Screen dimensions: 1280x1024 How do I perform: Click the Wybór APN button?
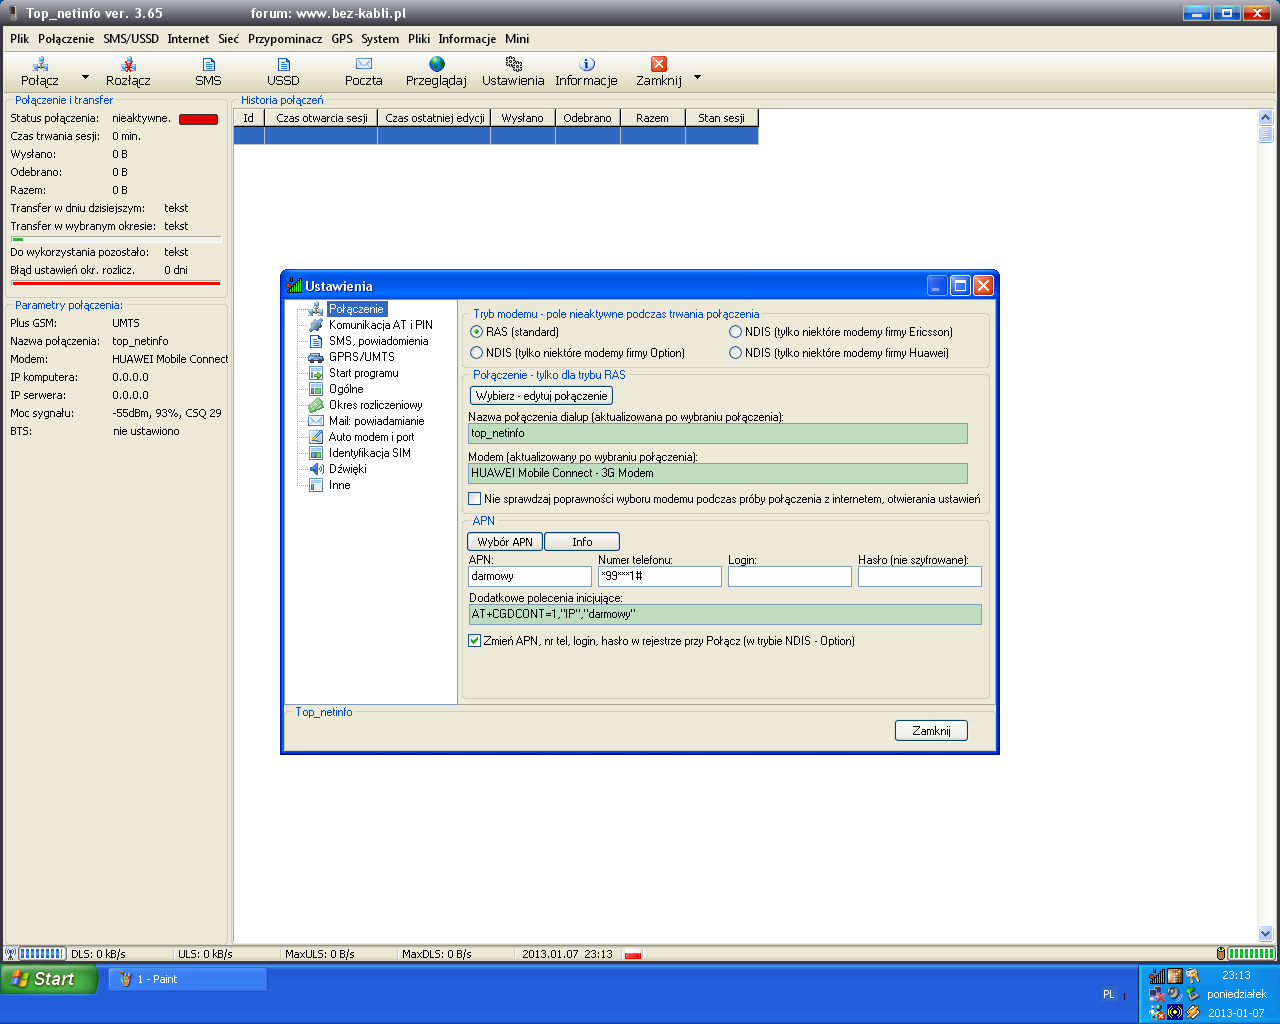coord(505,542)
